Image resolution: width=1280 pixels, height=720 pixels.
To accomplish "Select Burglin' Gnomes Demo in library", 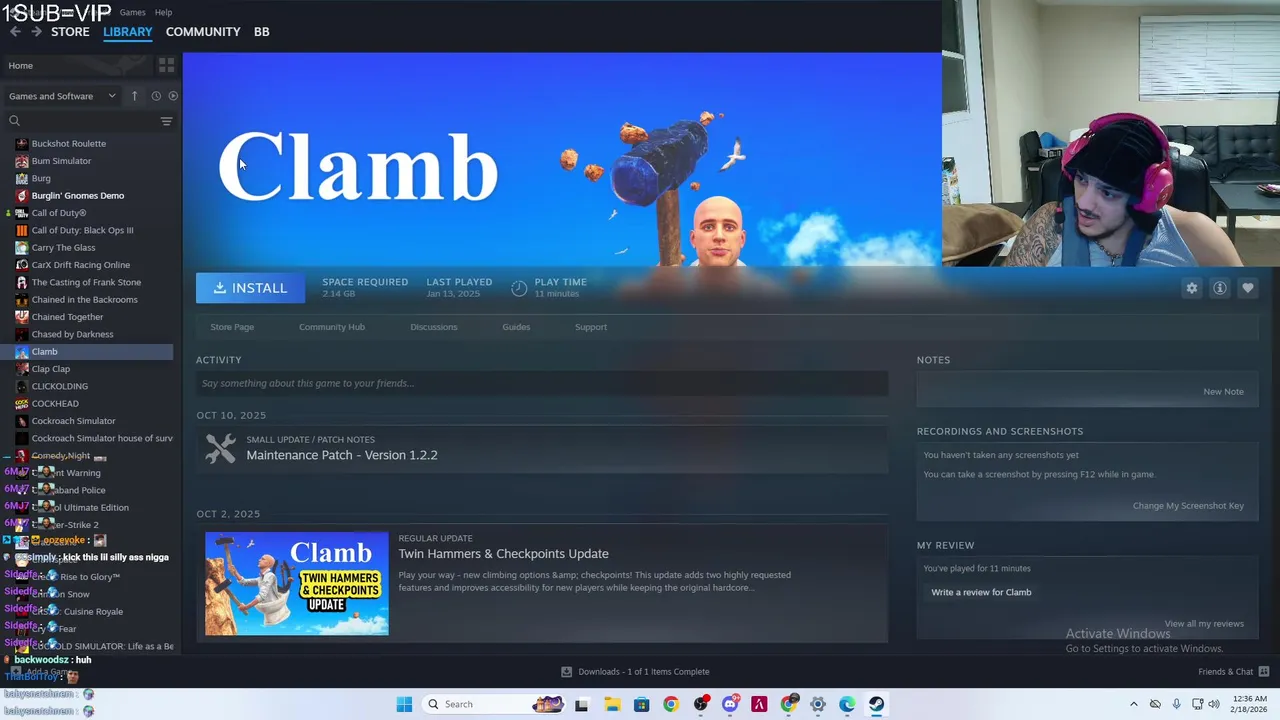I will (78, 196).
